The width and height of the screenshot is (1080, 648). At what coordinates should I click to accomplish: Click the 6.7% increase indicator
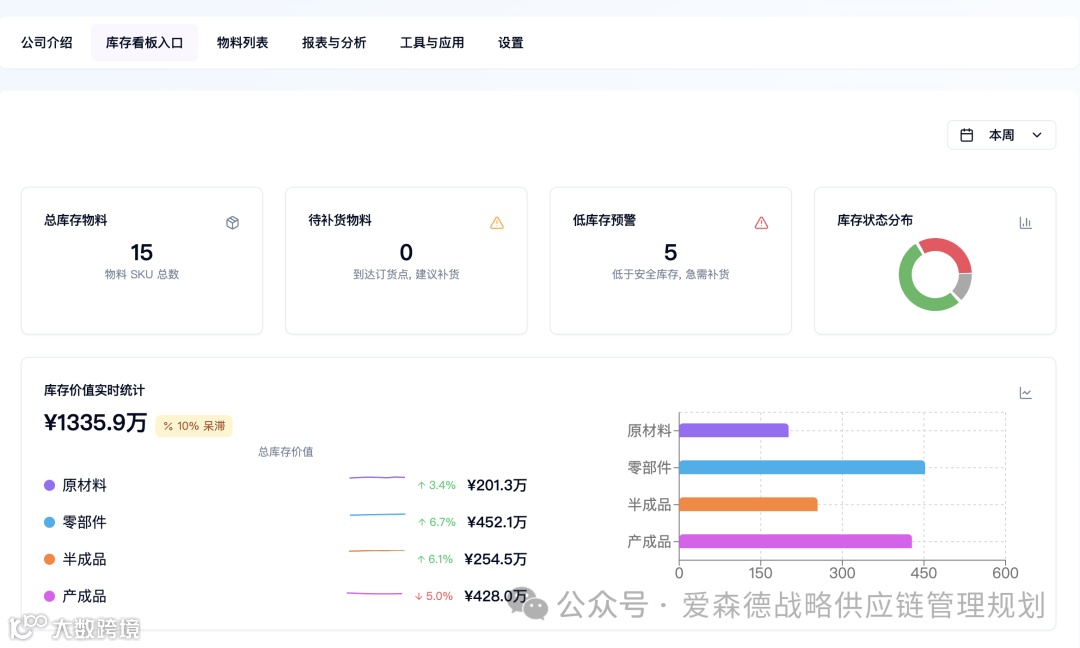[437, 522]
